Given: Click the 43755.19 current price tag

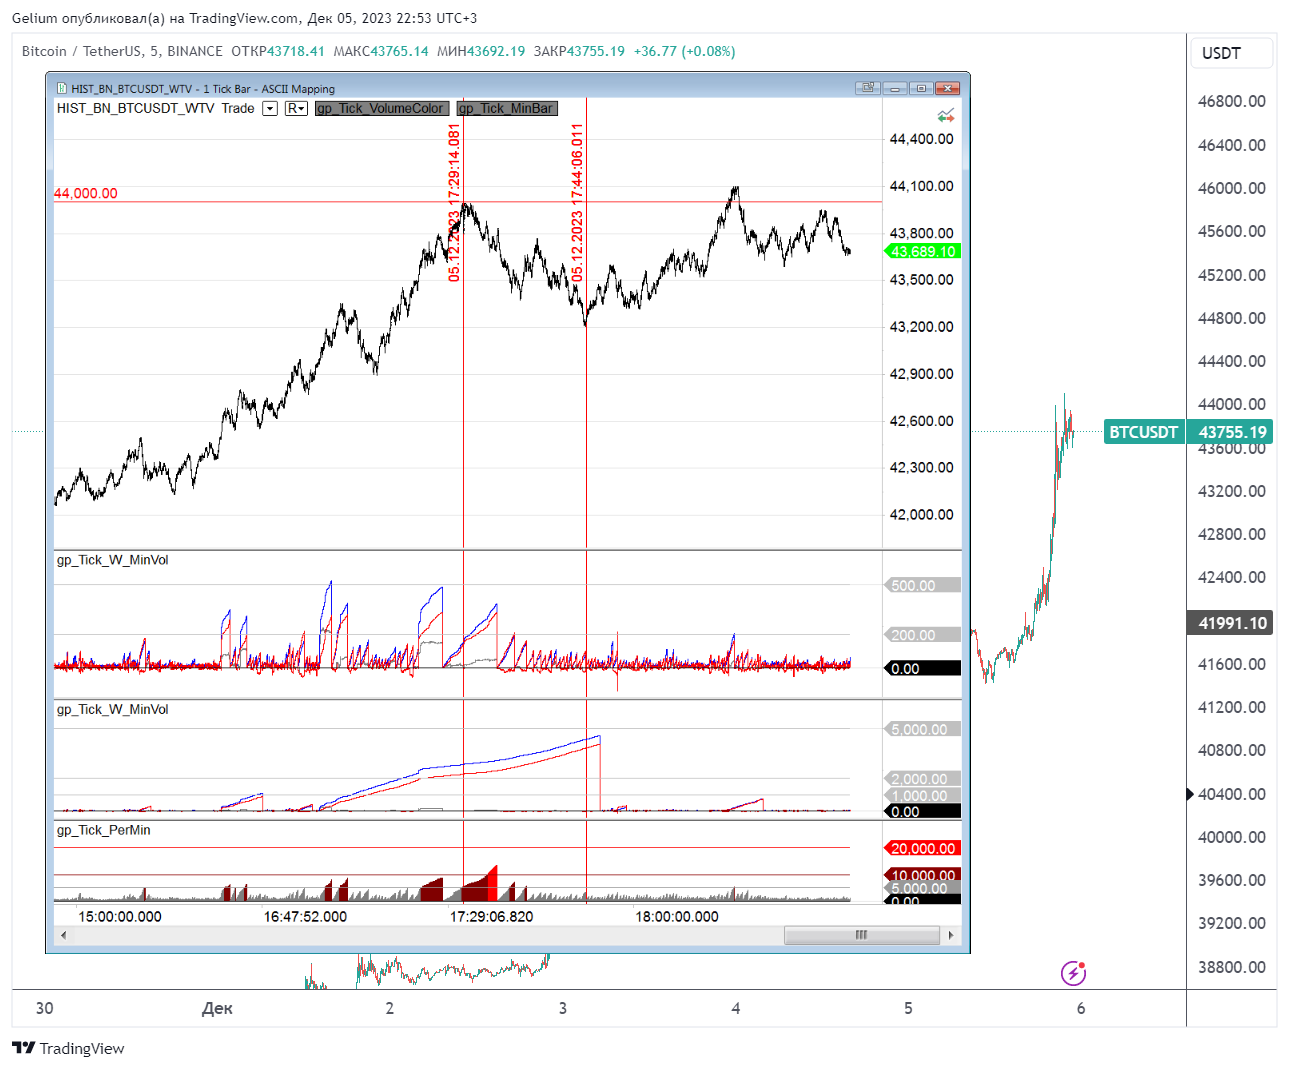Looking at the screenshot, I should 1232,432.
